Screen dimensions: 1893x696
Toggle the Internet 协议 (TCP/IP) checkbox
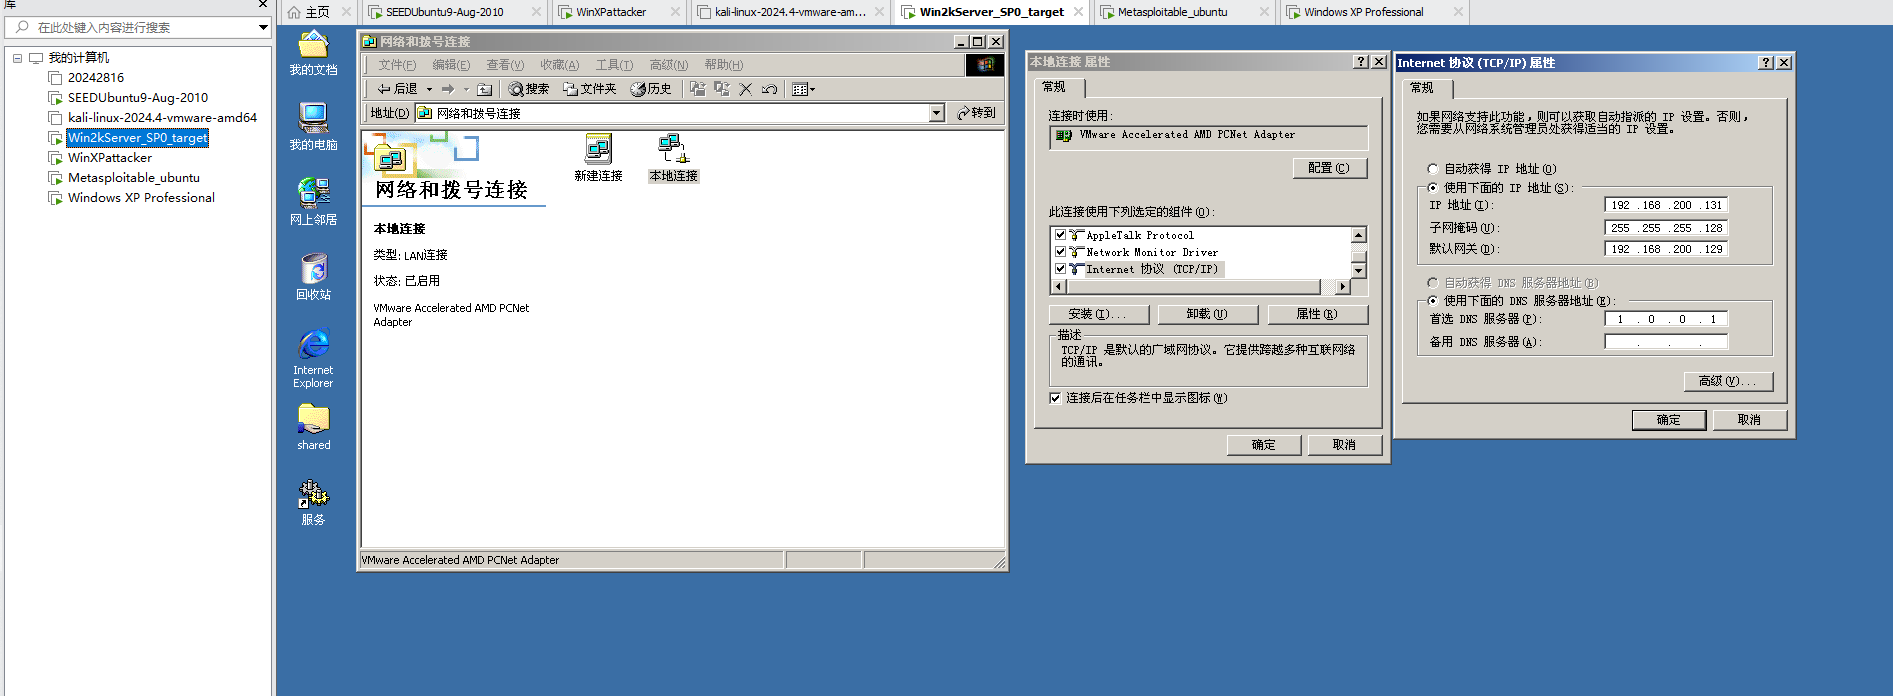click(x=1060, y=269)
